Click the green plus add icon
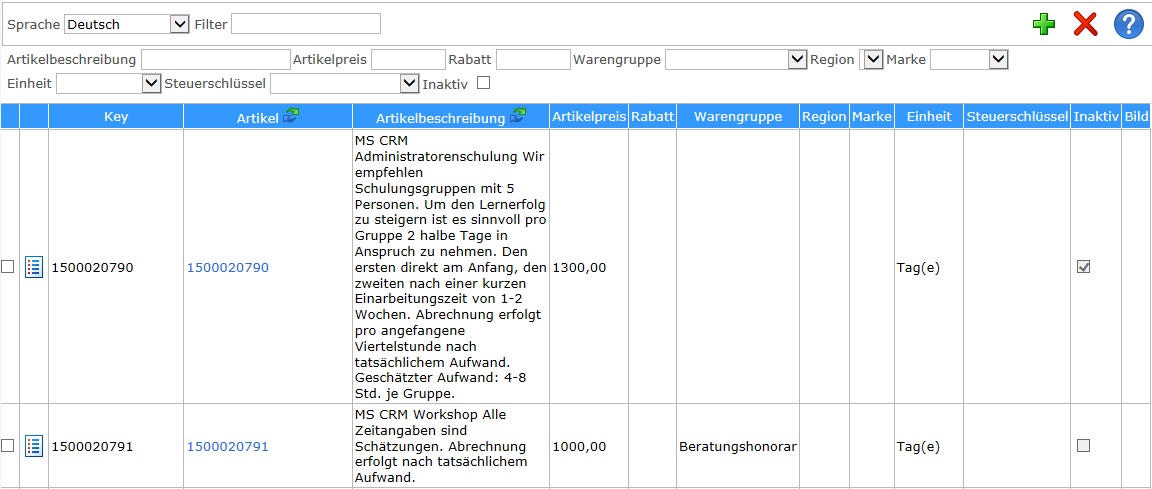This screenshot has width=1152, height=489. pyautogui.click(x=1044, y=24)
